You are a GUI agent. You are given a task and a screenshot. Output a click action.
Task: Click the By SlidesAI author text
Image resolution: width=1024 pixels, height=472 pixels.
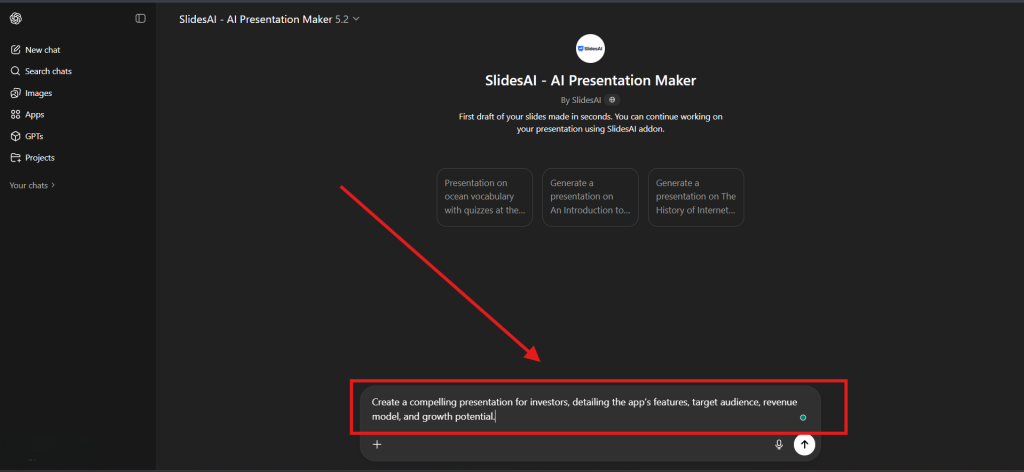[x=581, y=100]
